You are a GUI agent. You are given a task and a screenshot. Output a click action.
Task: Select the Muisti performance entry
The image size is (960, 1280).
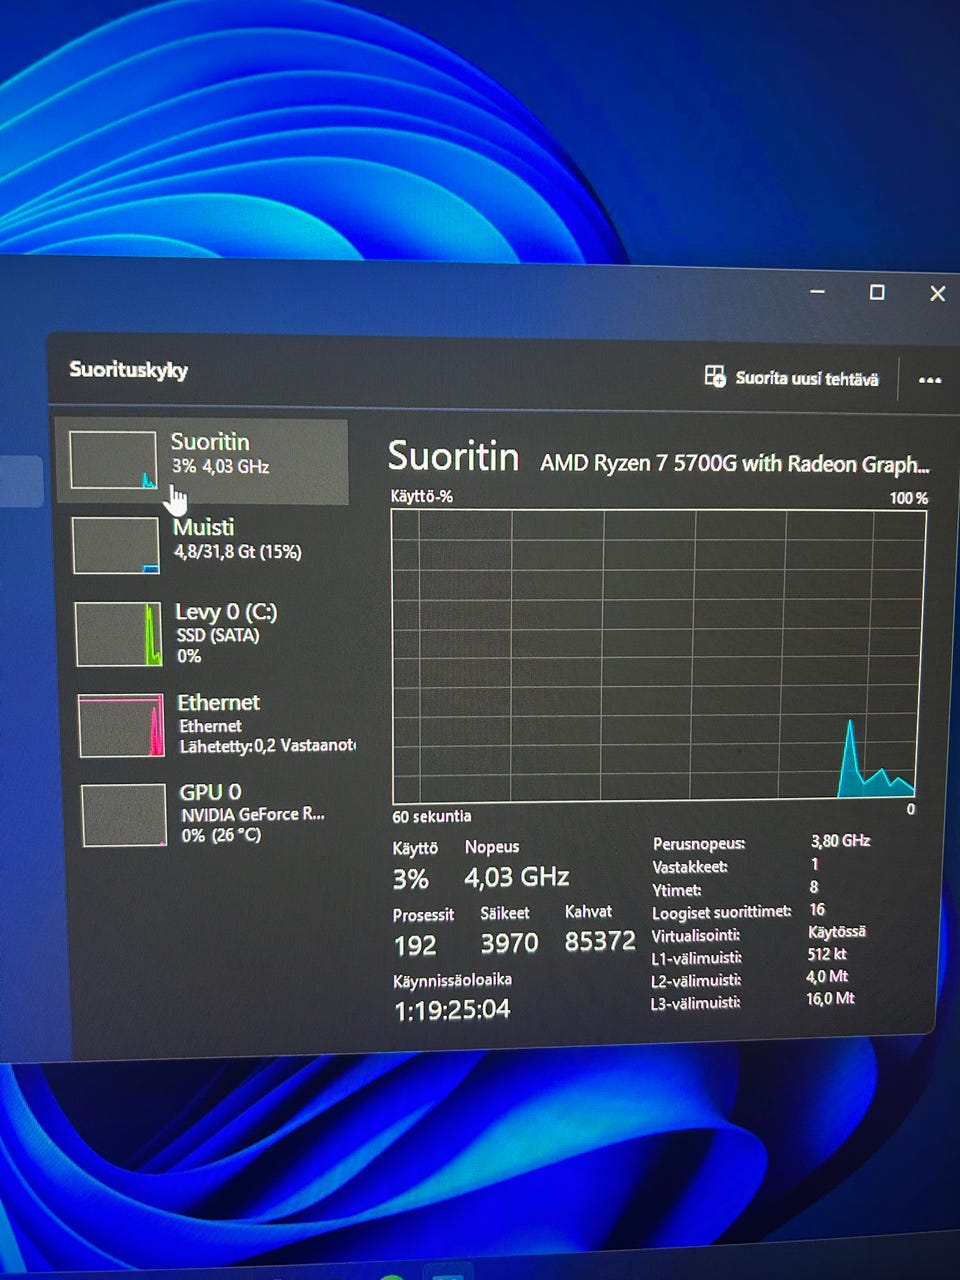coord(205,544)
